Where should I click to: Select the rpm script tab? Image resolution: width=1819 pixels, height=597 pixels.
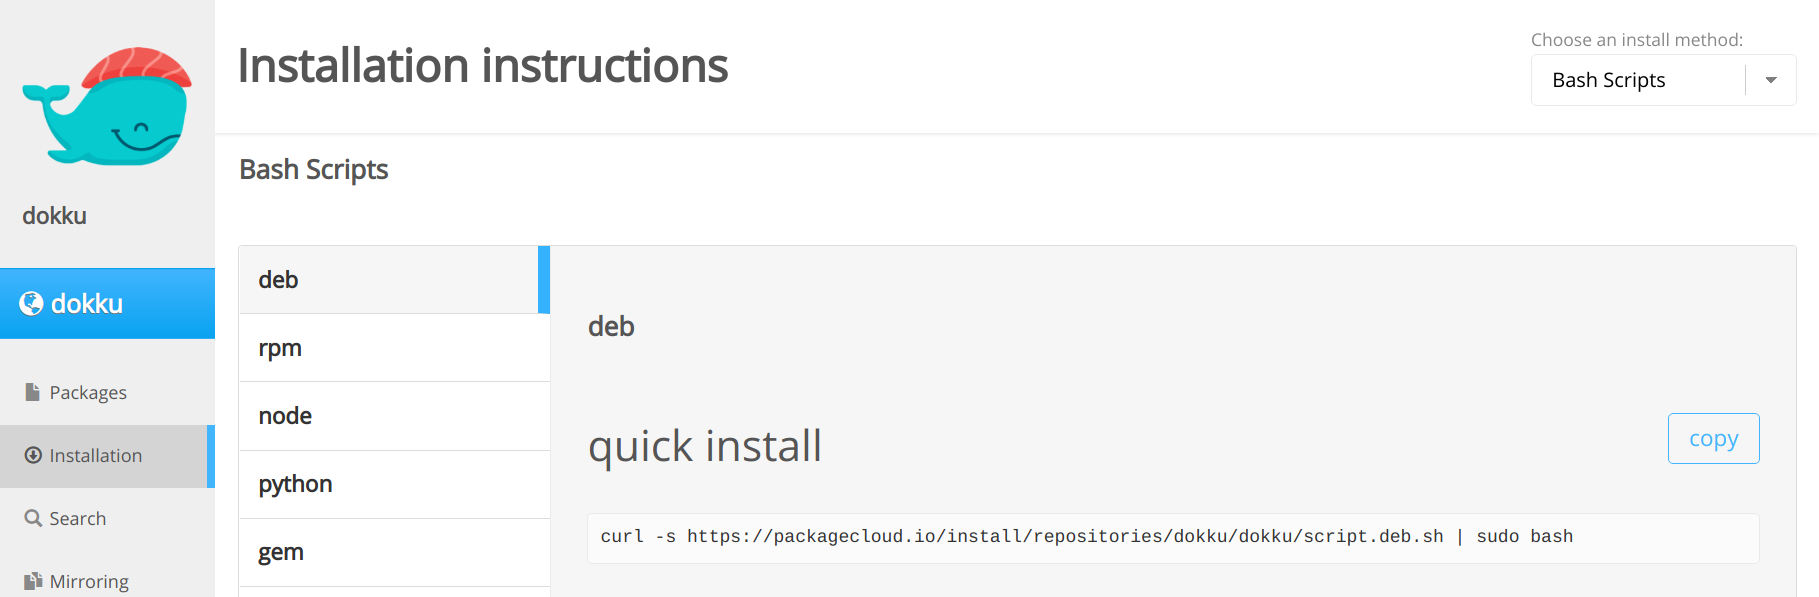pos(394,348)
